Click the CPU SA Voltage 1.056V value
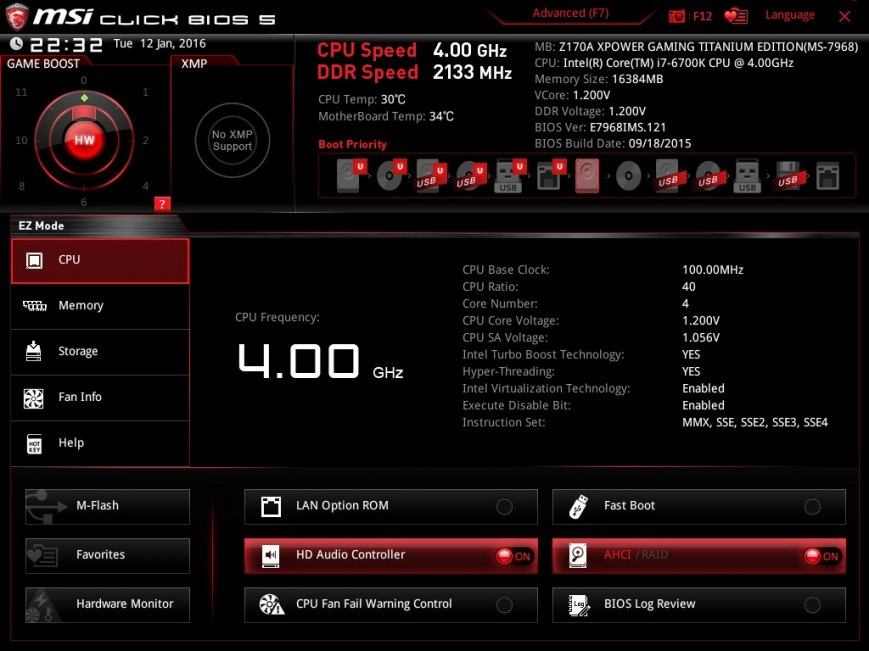 coord(701,338)
